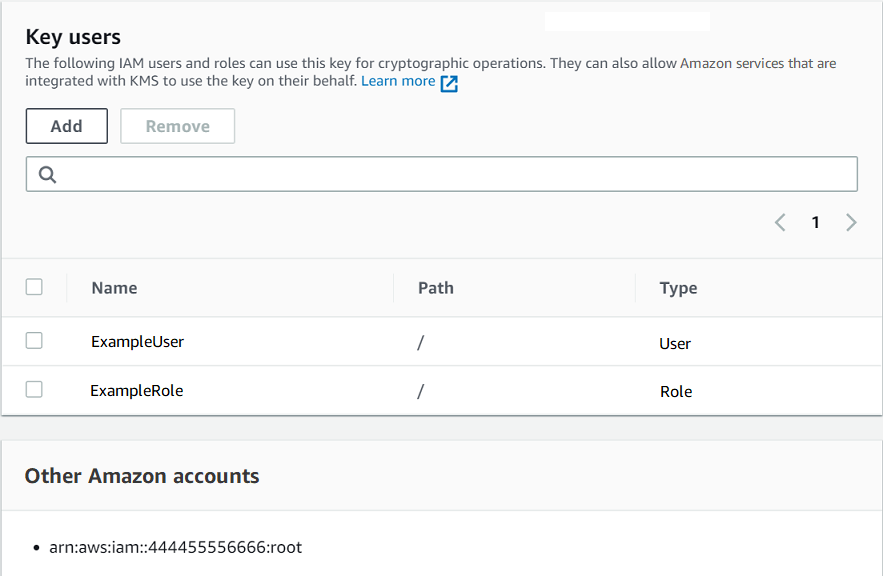Check the ExampleUser row checkbox
Viewport: 883px width, 579px height.
pyautogui.click(x=34, y=341)
